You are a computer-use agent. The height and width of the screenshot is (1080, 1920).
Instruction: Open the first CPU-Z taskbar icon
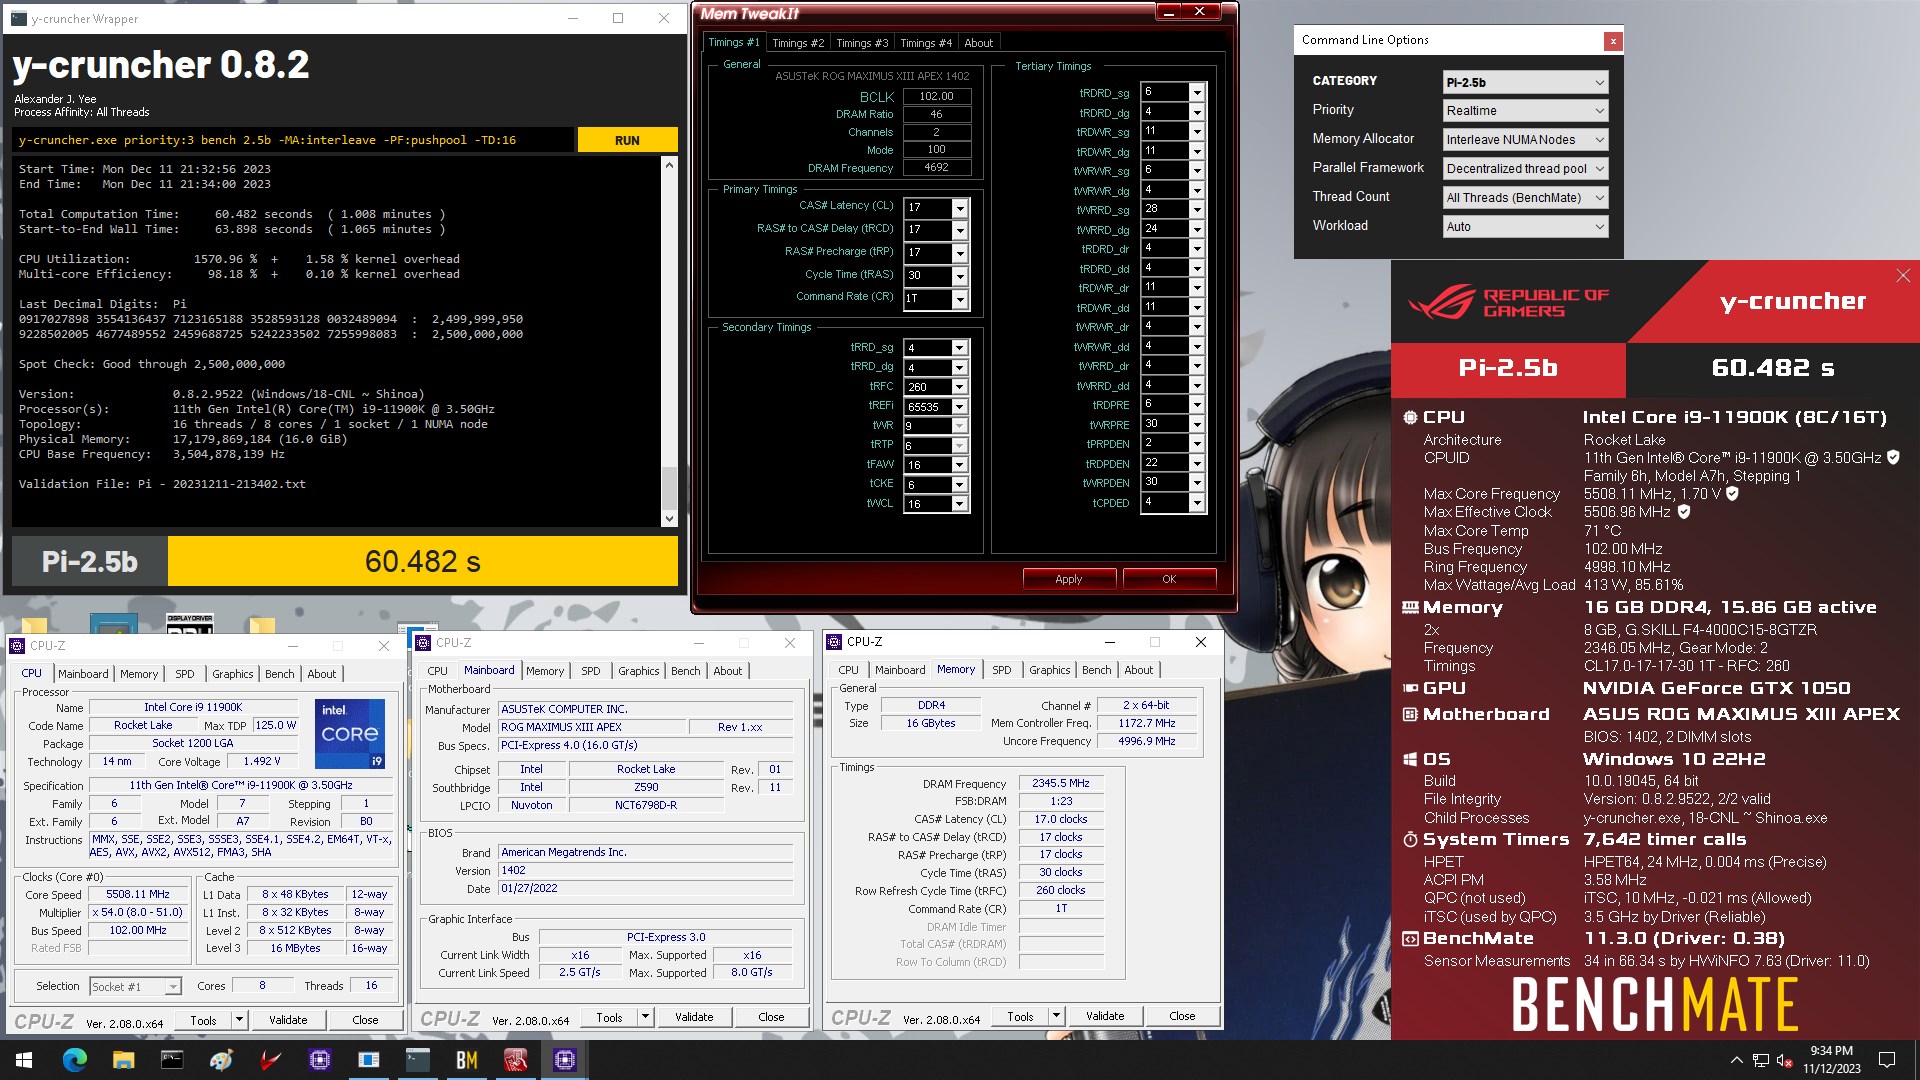pos(319,1059)
